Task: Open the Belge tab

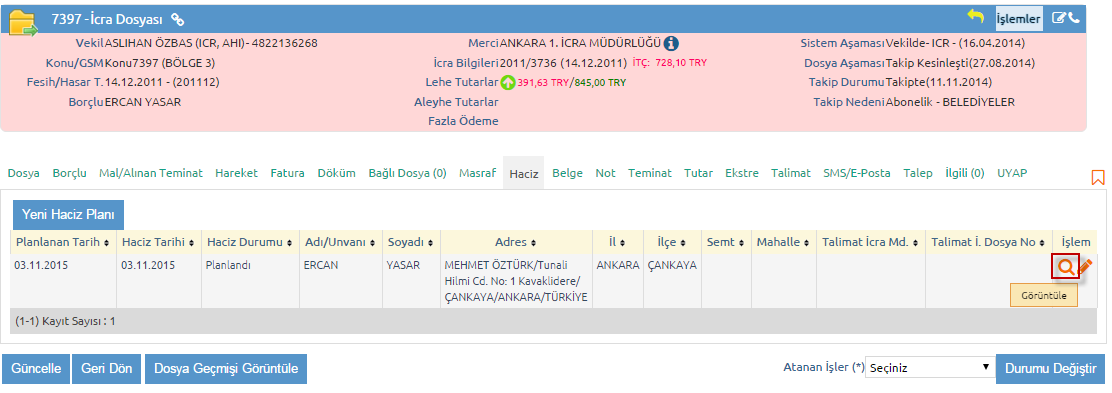Action: coord(567,173)
